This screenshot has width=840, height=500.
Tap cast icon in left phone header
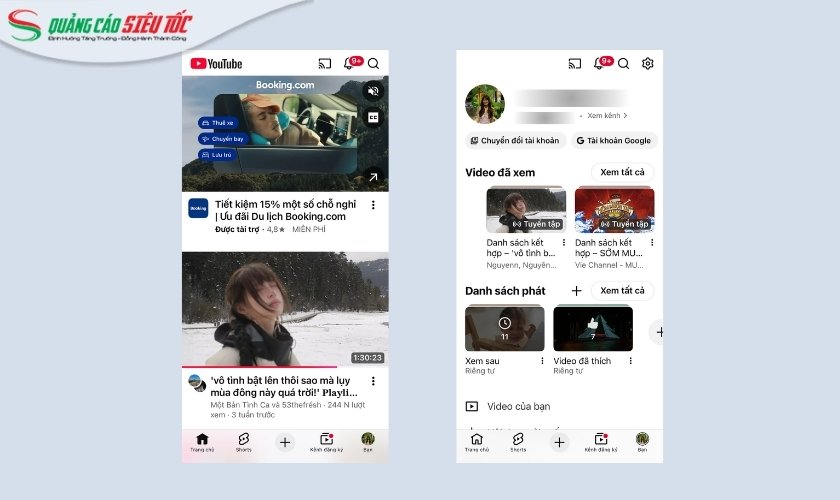325,64
